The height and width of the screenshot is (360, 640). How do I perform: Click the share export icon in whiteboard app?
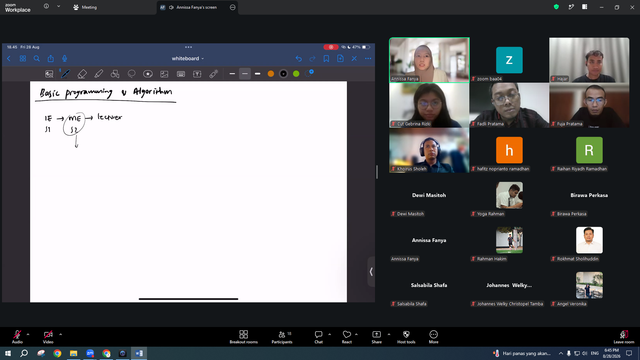click(51, 59)
